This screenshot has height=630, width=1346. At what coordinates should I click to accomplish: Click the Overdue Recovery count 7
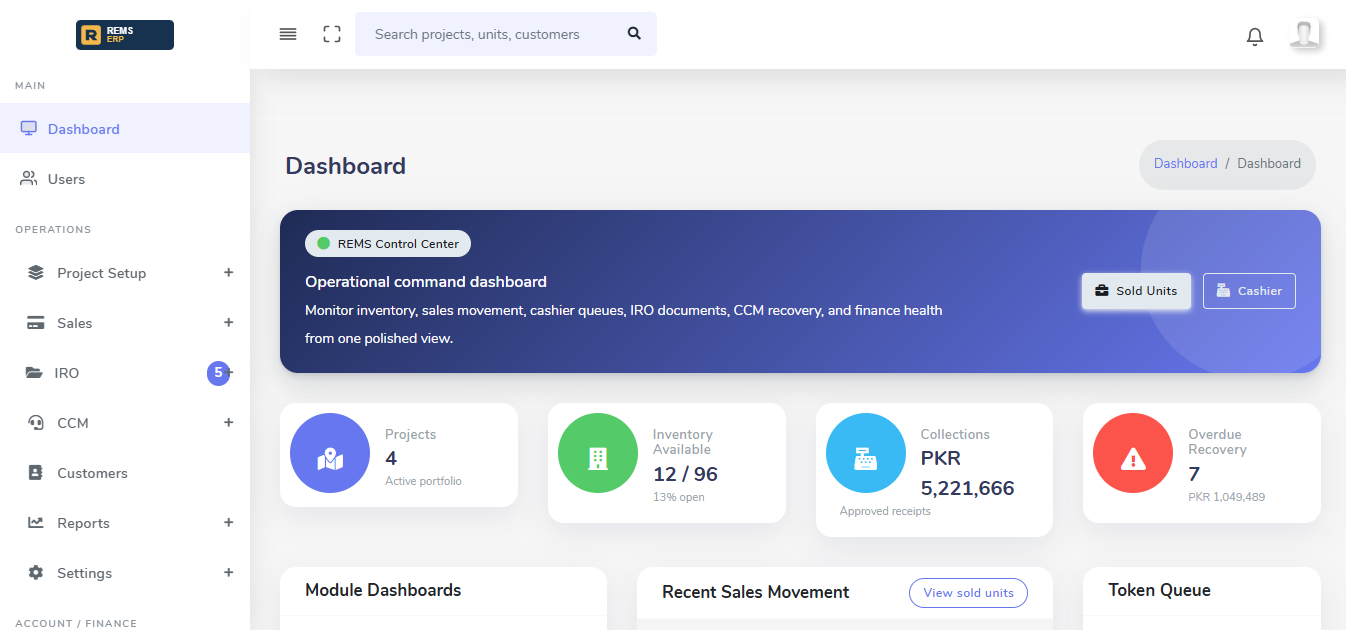click(1194, 475)
